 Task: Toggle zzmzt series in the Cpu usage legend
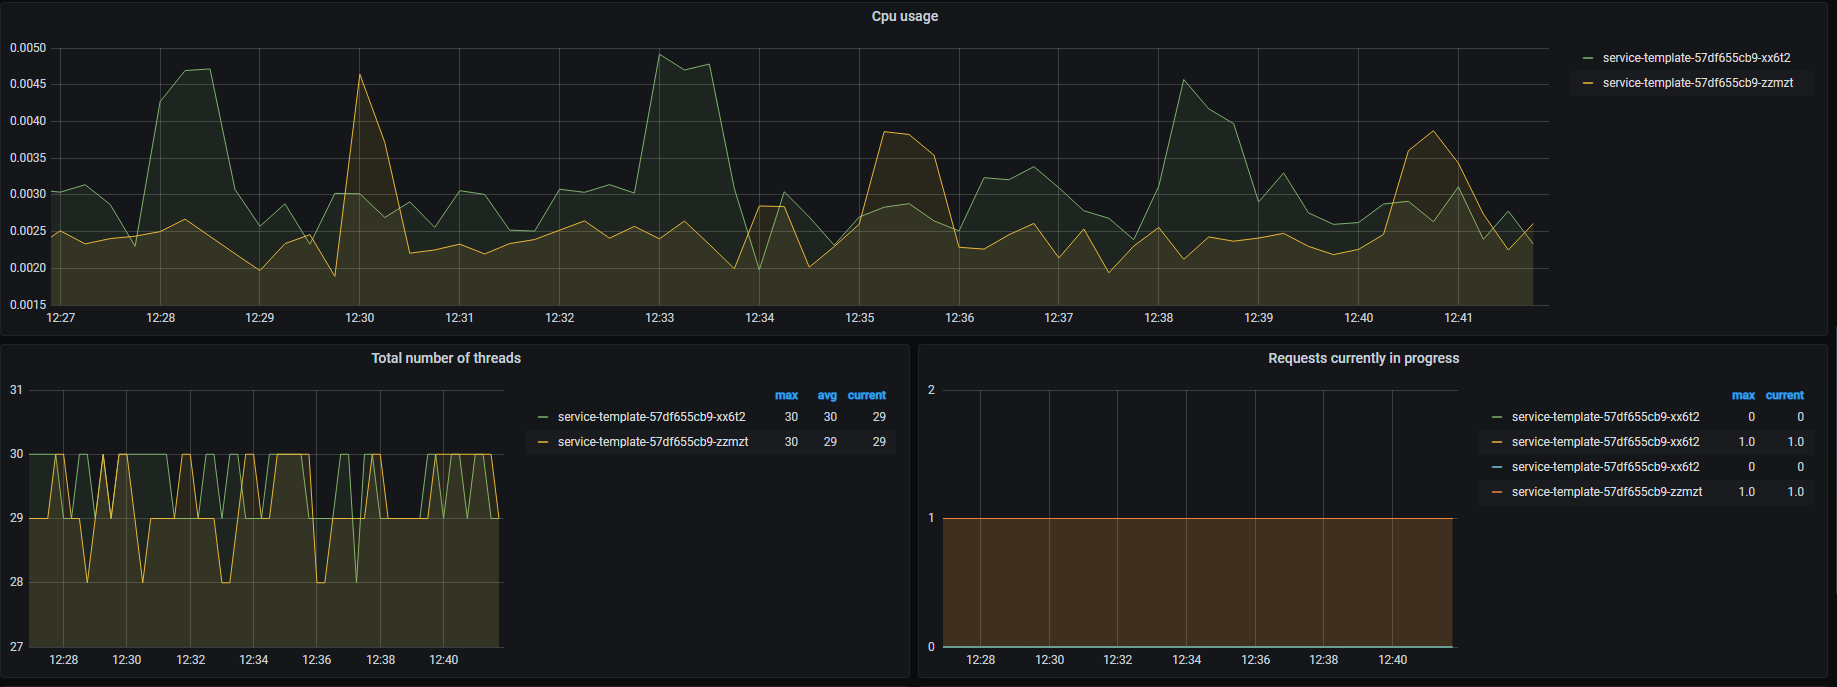click(1698, 83)
